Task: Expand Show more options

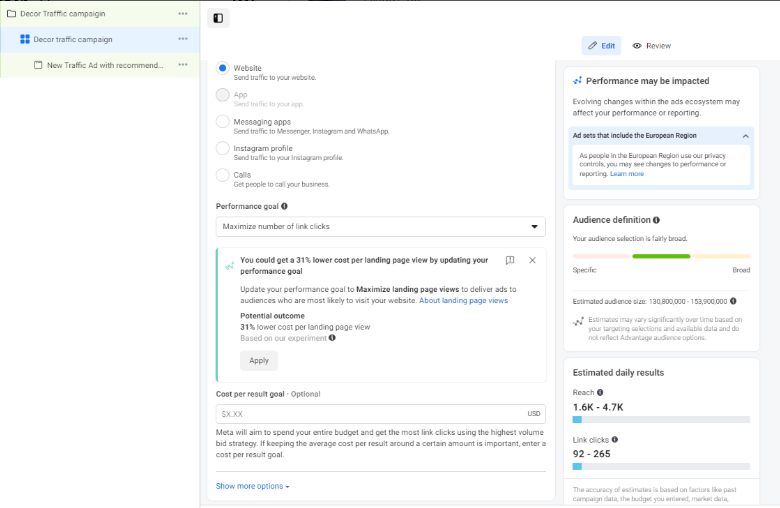Action: [x=252, y=487]
